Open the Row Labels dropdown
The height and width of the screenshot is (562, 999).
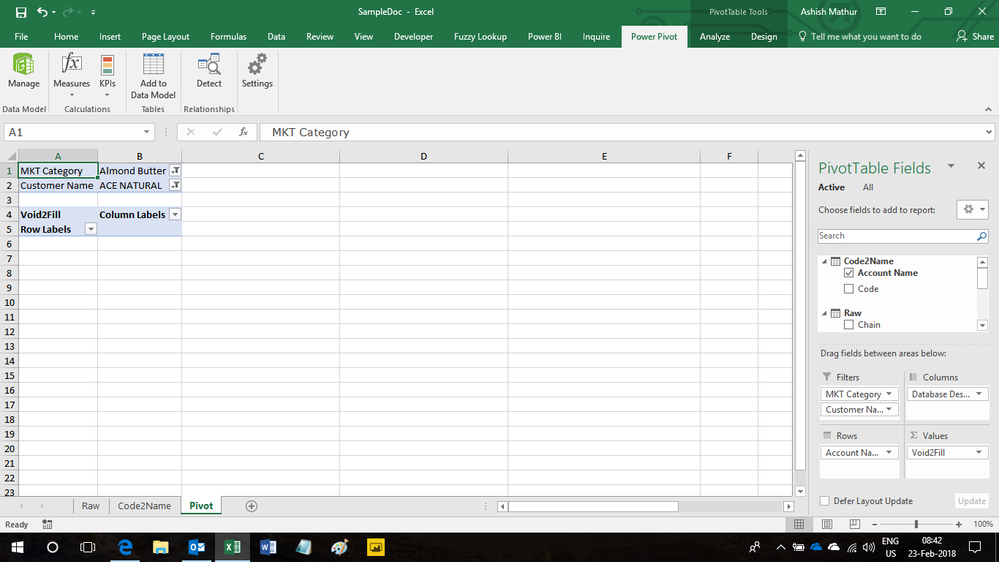click(x=90, y=229)
